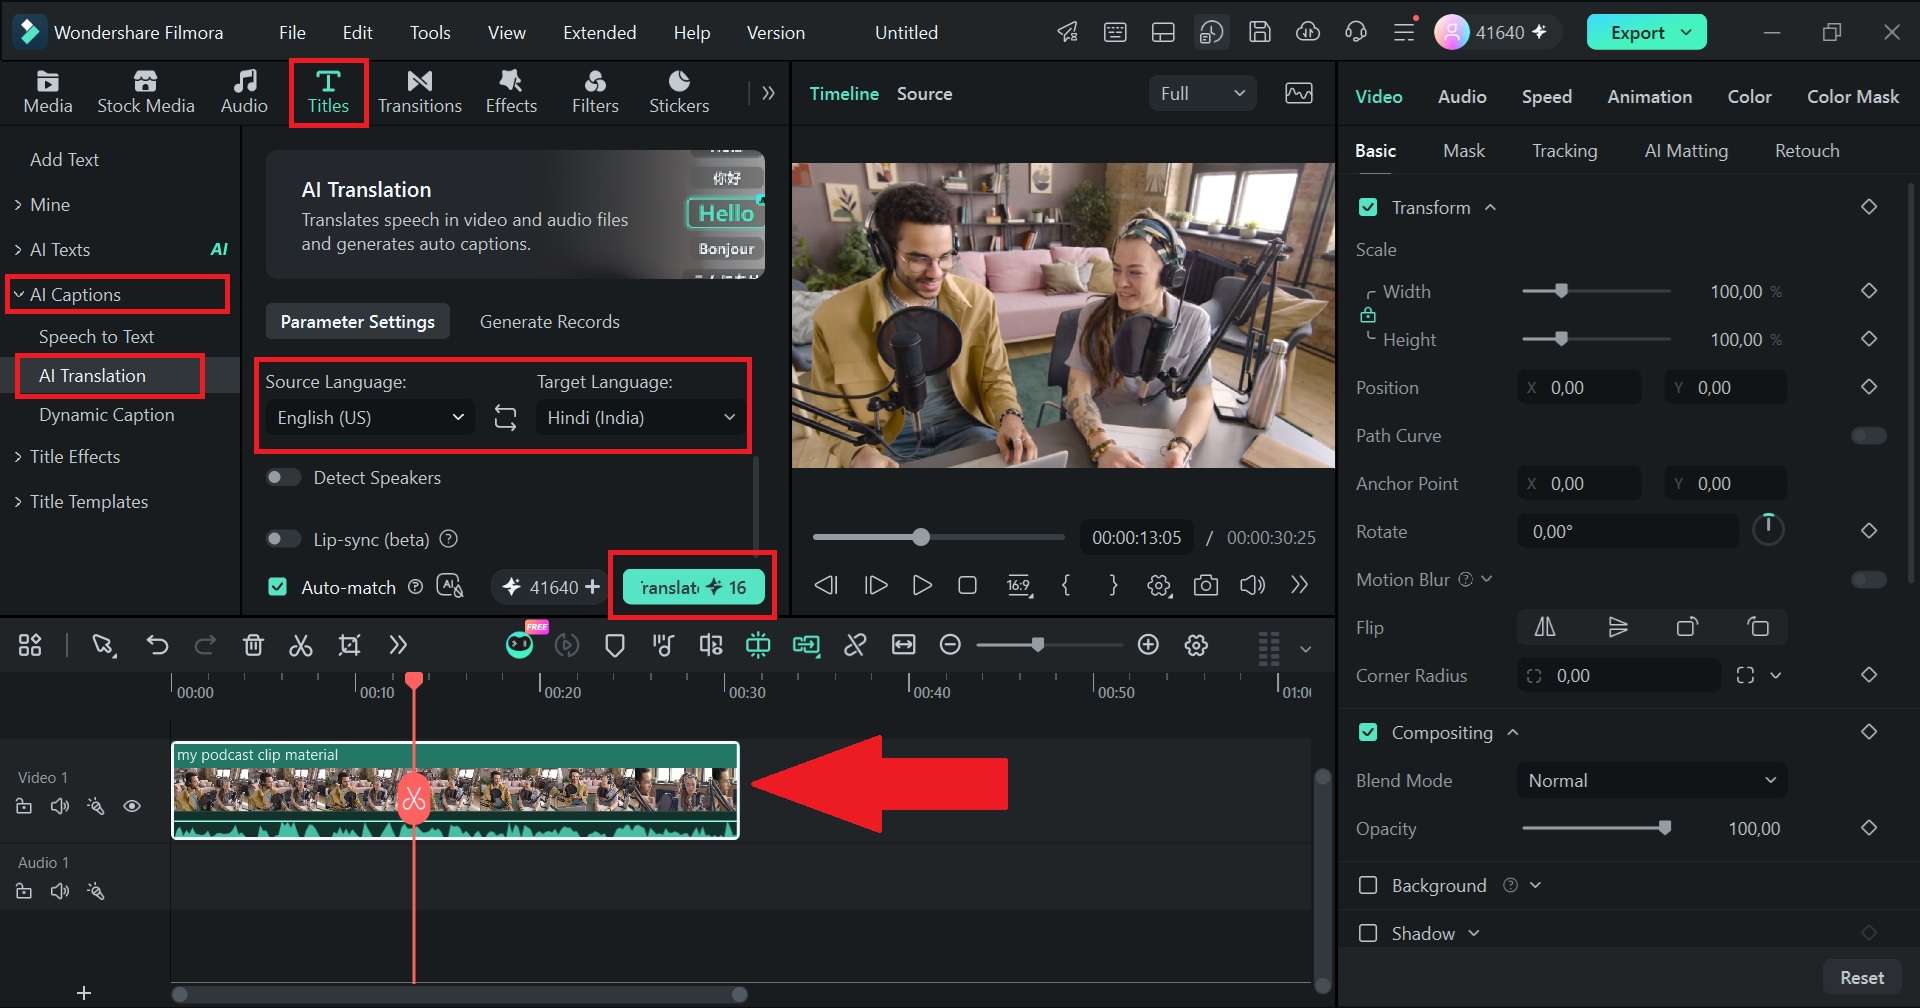Switch to the Color tab
1920x1008 pixels.
click(x=1749, y=96)
